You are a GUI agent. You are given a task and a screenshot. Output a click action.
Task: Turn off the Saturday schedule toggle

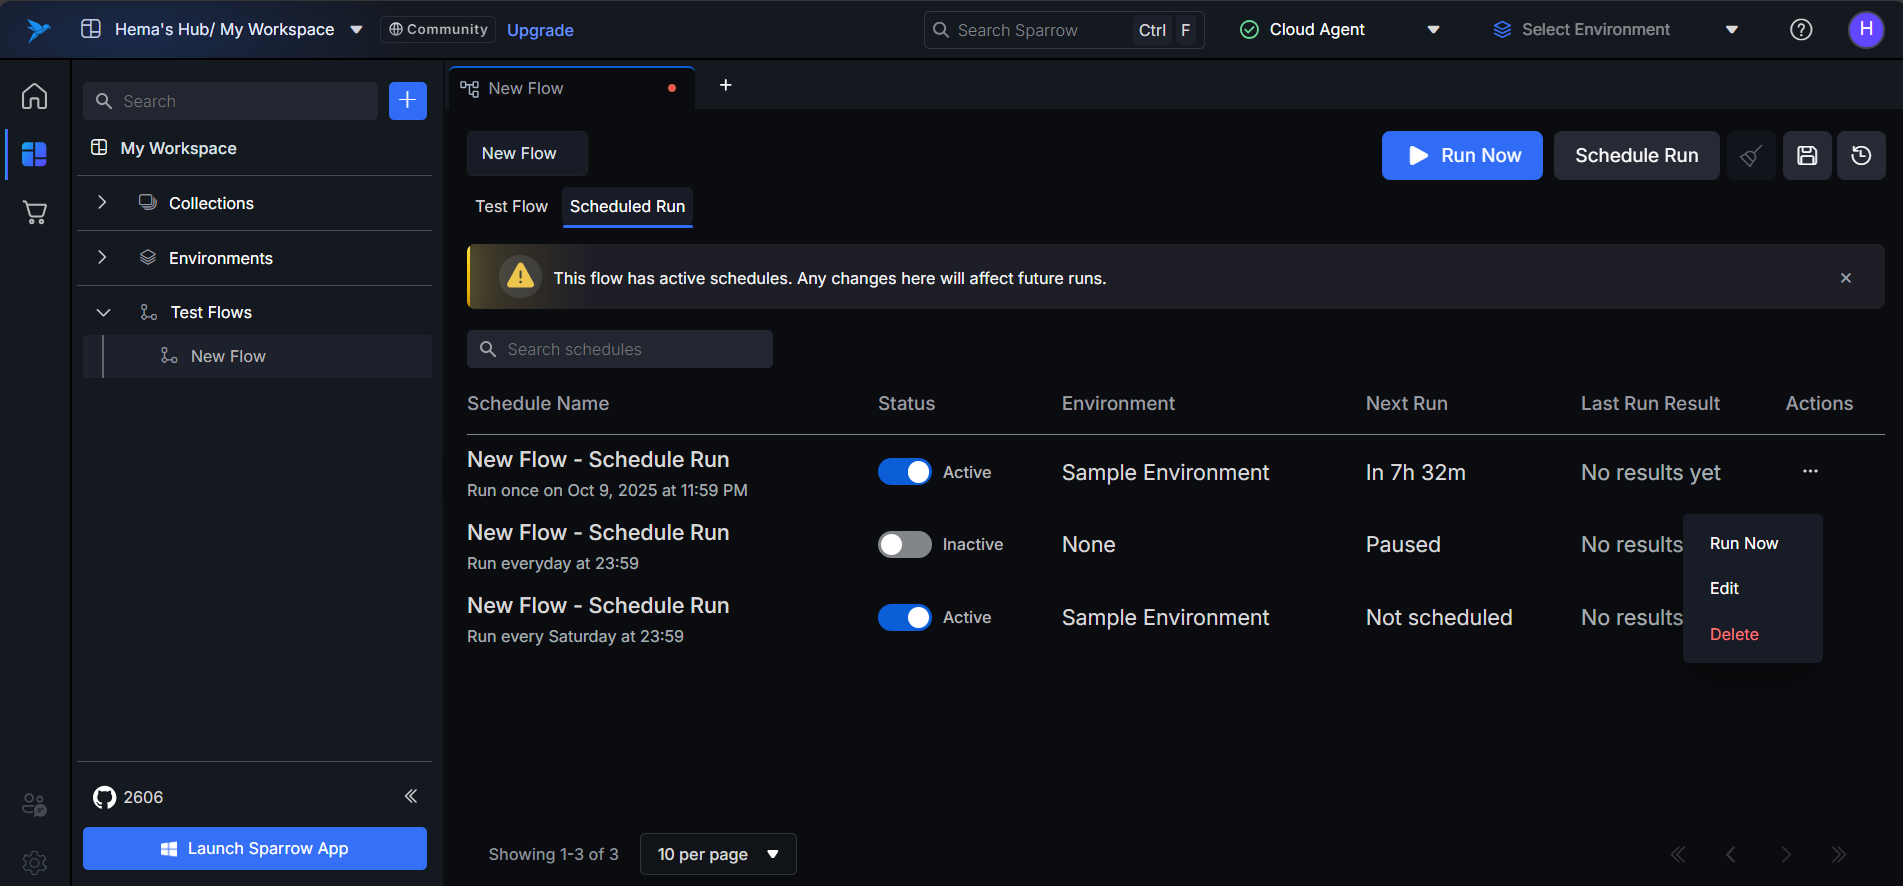(904, 617)
